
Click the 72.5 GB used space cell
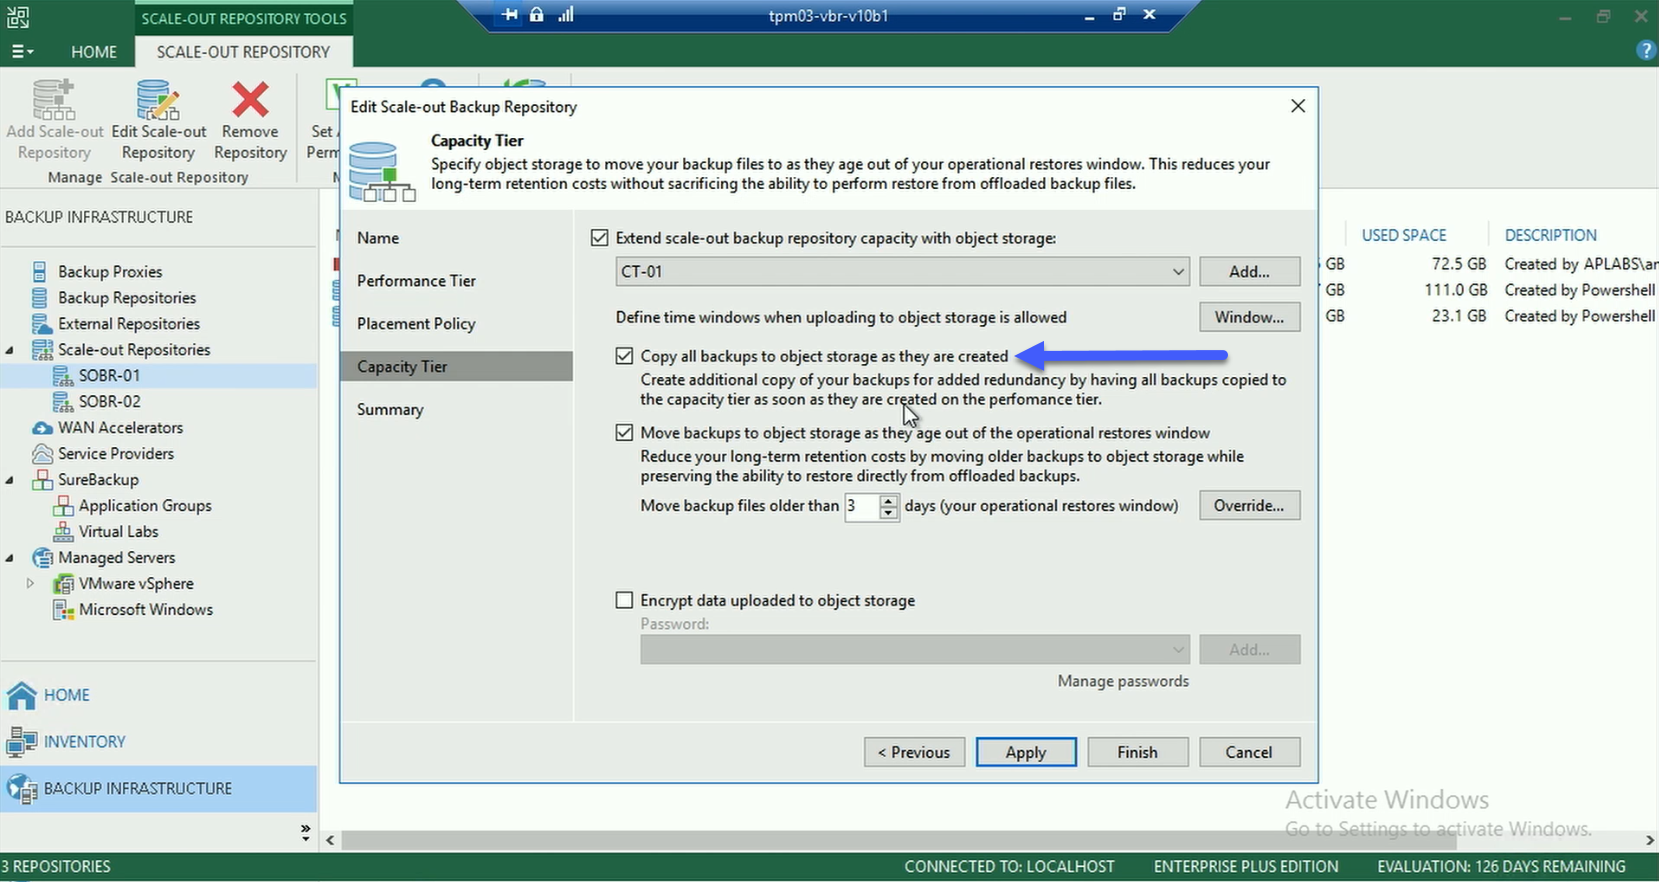(x=1458, y=264)
